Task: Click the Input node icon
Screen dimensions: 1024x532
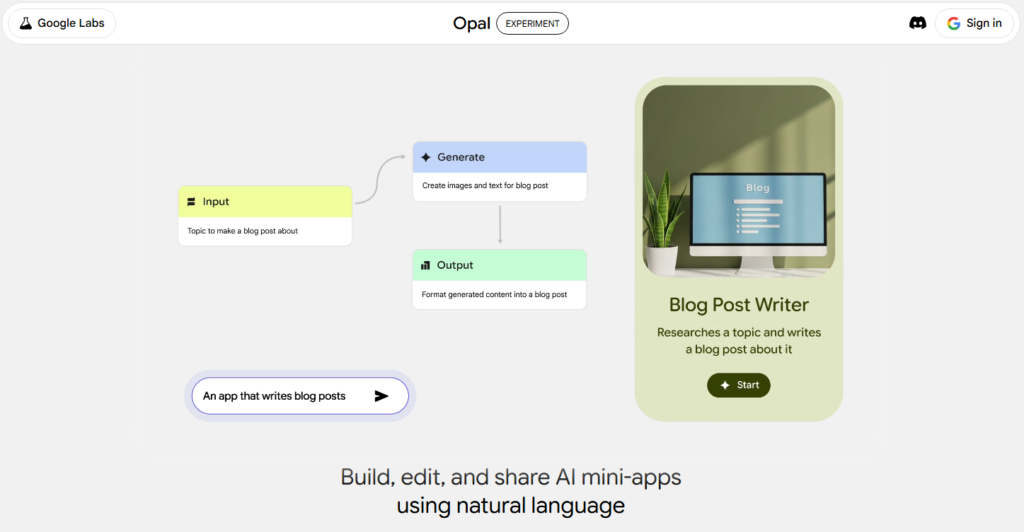Action: pos(191,202)
